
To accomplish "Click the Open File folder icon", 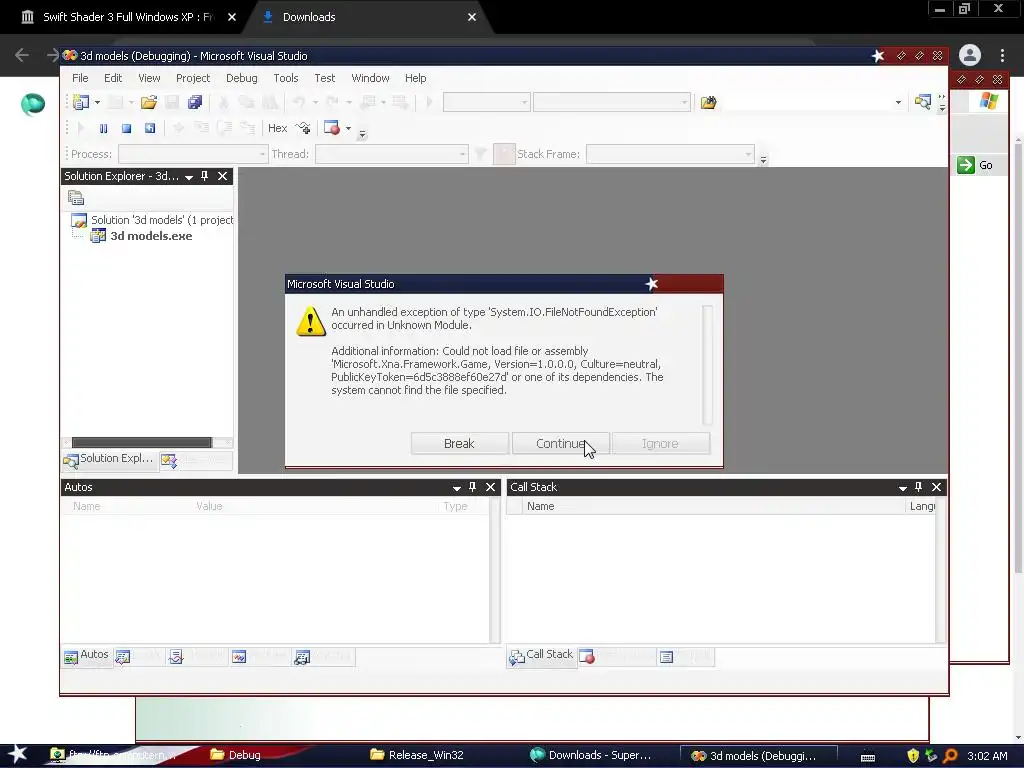I will 148,102.
